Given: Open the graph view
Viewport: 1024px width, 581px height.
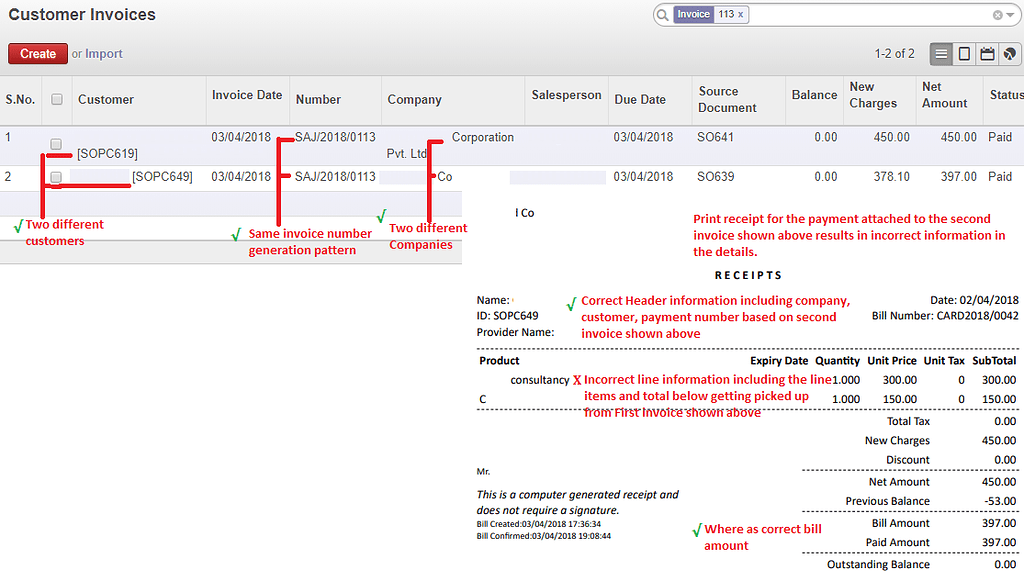Looking at the screenshot, I should point(1009,54).
